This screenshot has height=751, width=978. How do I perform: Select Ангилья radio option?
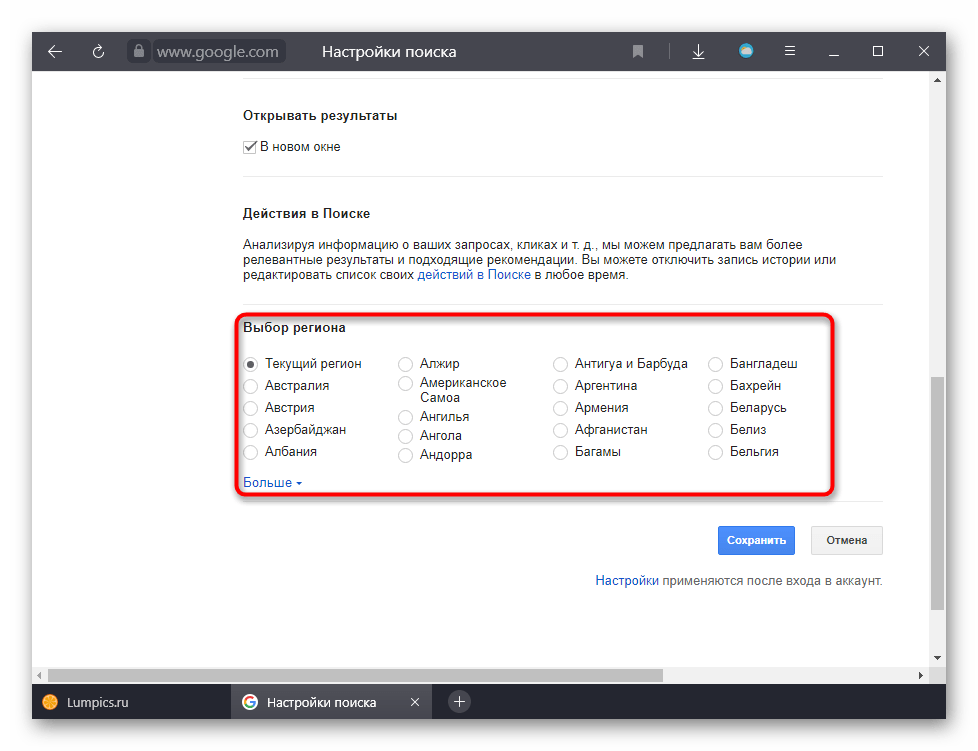point(405,417)
